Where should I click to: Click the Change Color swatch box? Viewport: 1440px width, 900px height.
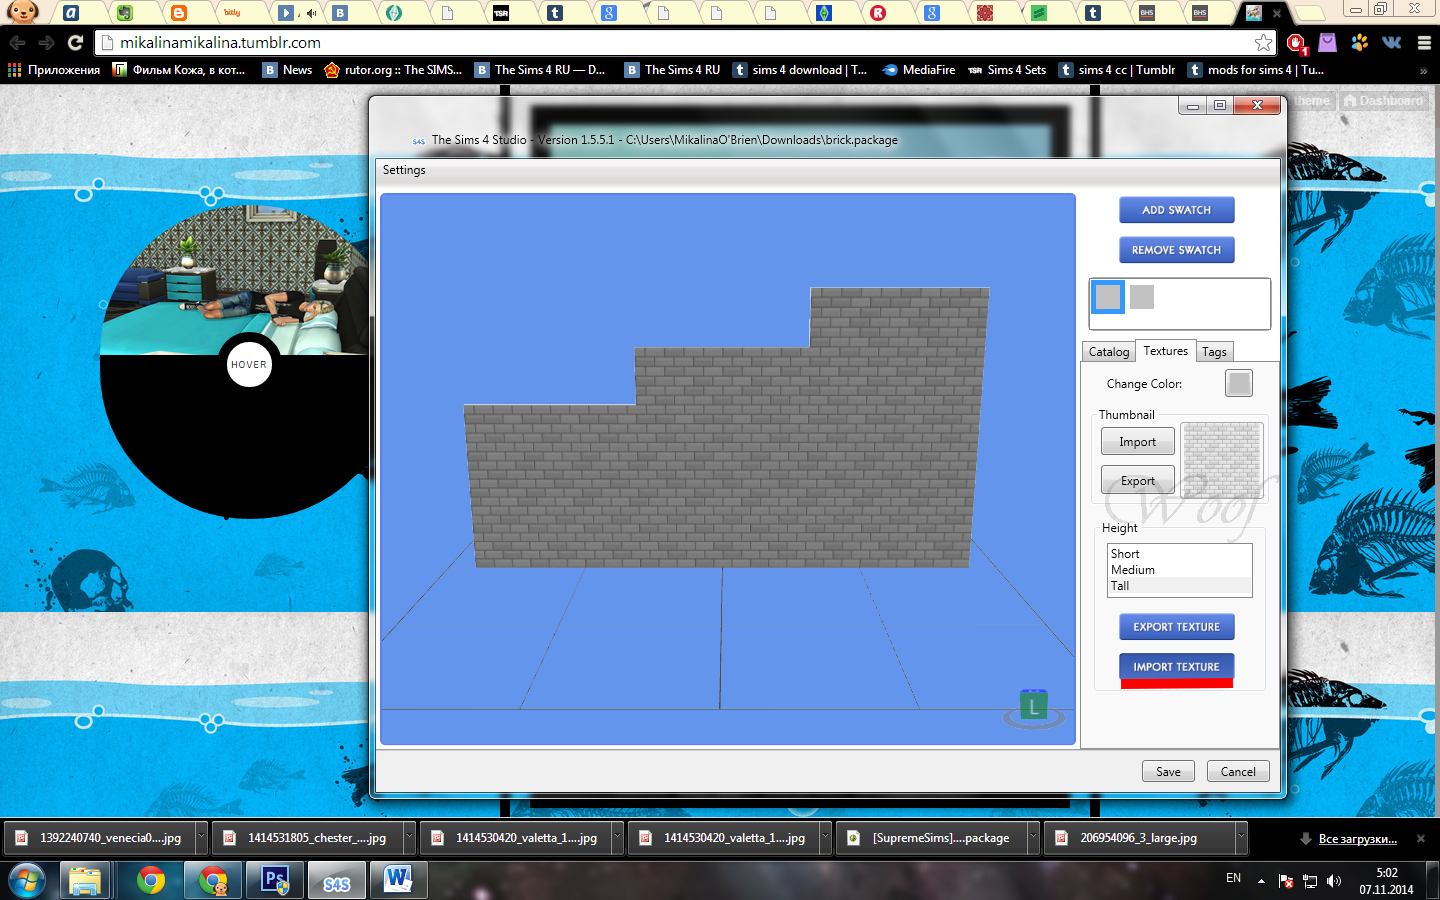point(1238,384)
